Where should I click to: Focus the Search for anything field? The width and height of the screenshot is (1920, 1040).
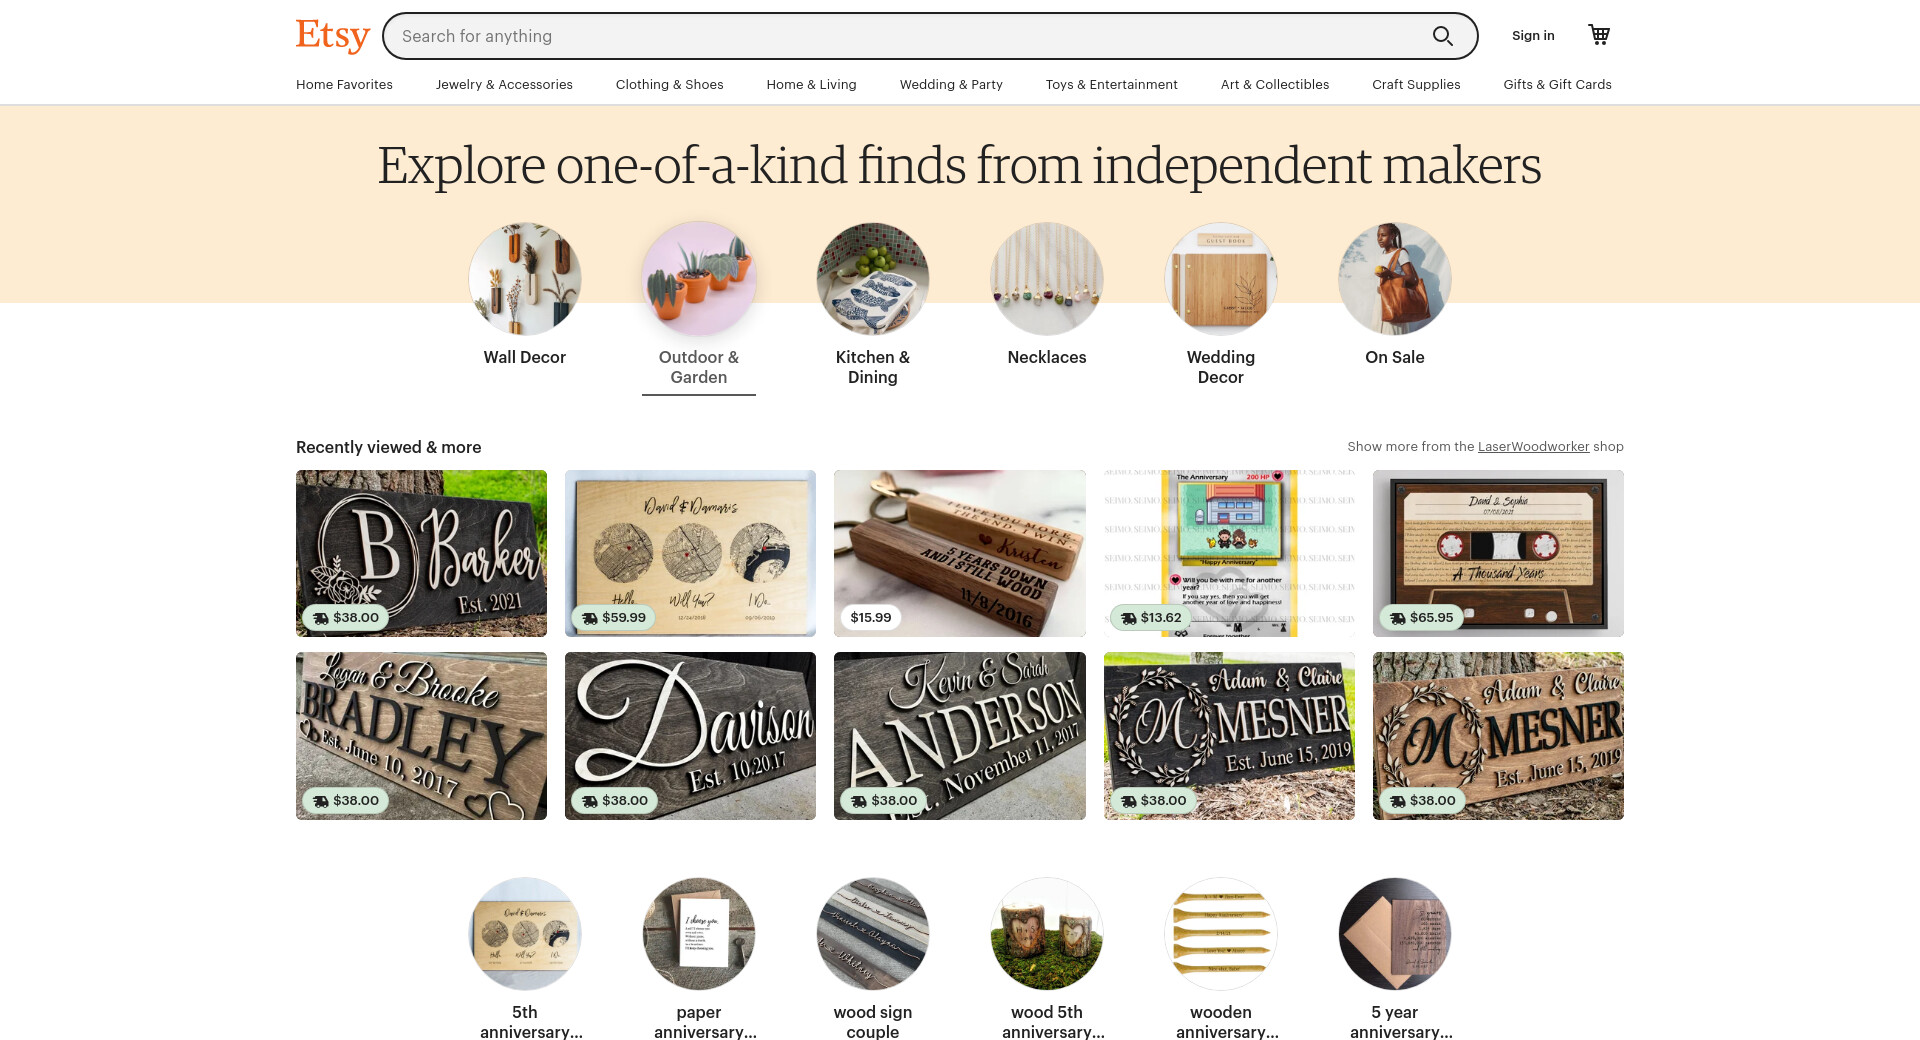[910, 36]
